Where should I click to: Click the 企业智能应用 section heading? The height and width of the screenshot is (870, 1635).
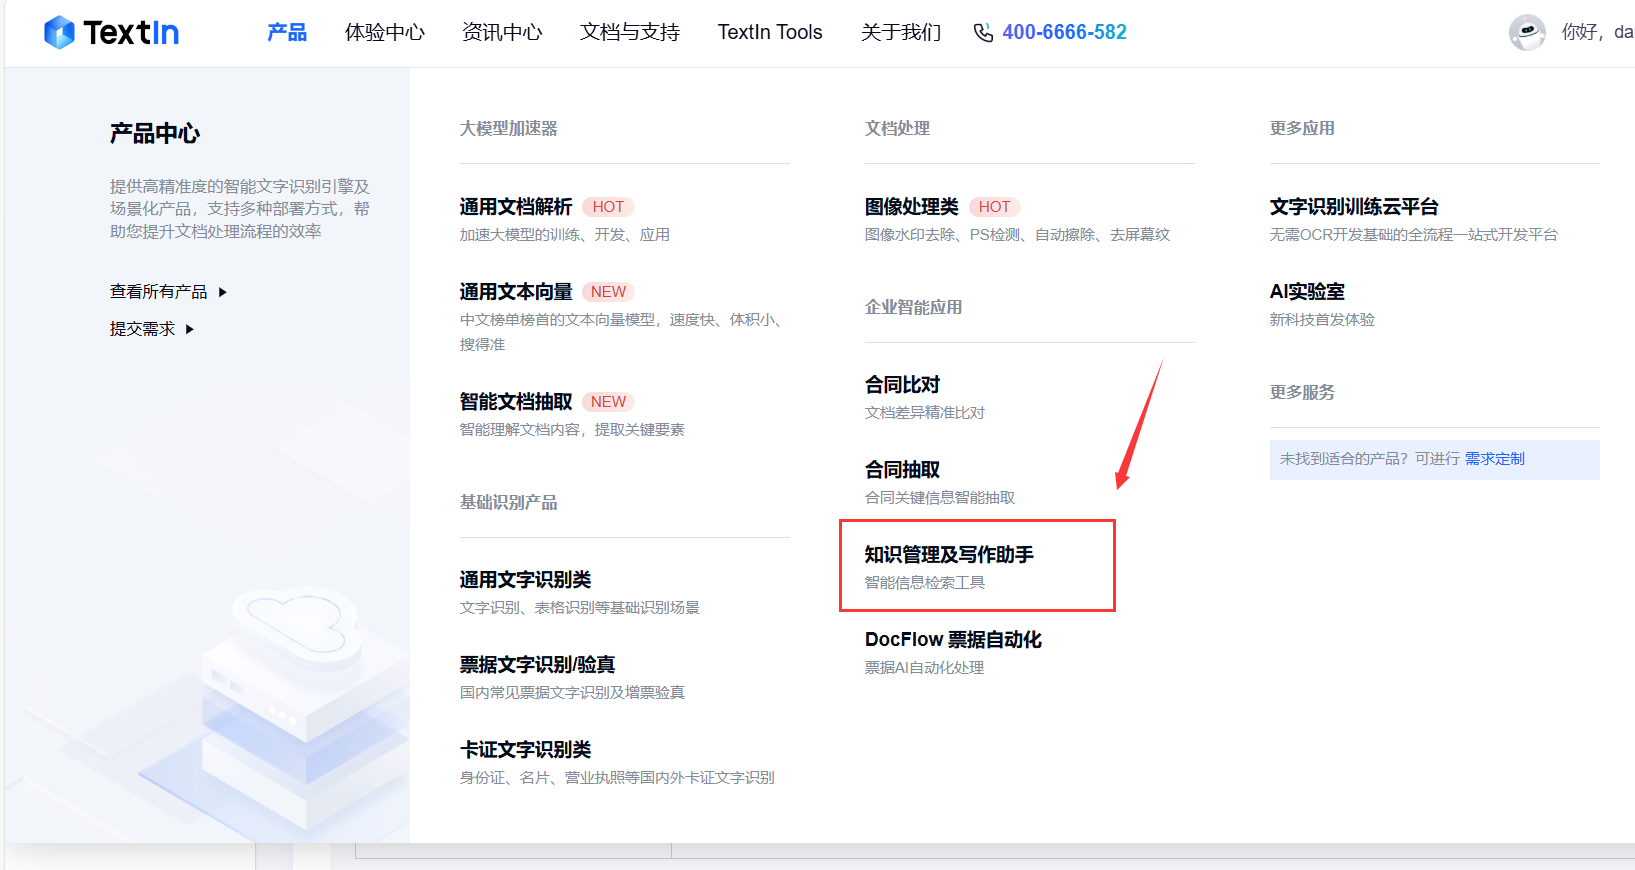(x=913, y=307)
